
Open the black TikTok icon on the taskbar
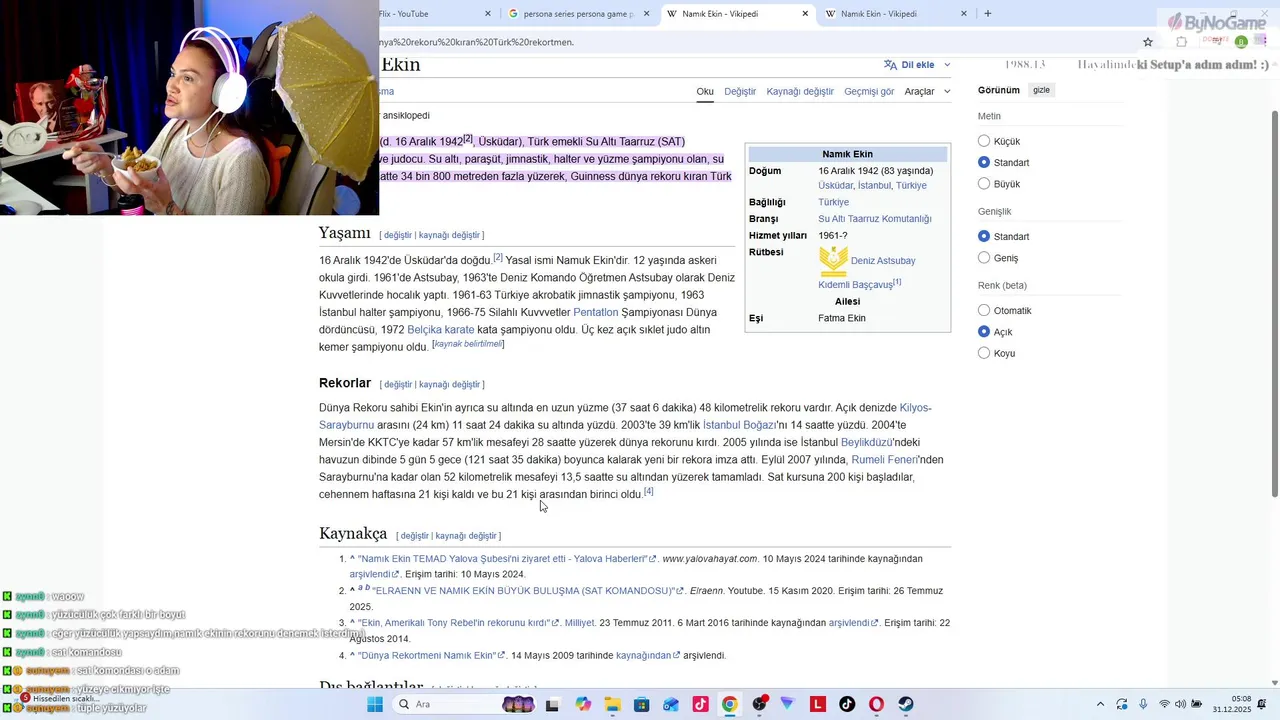(847, 704)
